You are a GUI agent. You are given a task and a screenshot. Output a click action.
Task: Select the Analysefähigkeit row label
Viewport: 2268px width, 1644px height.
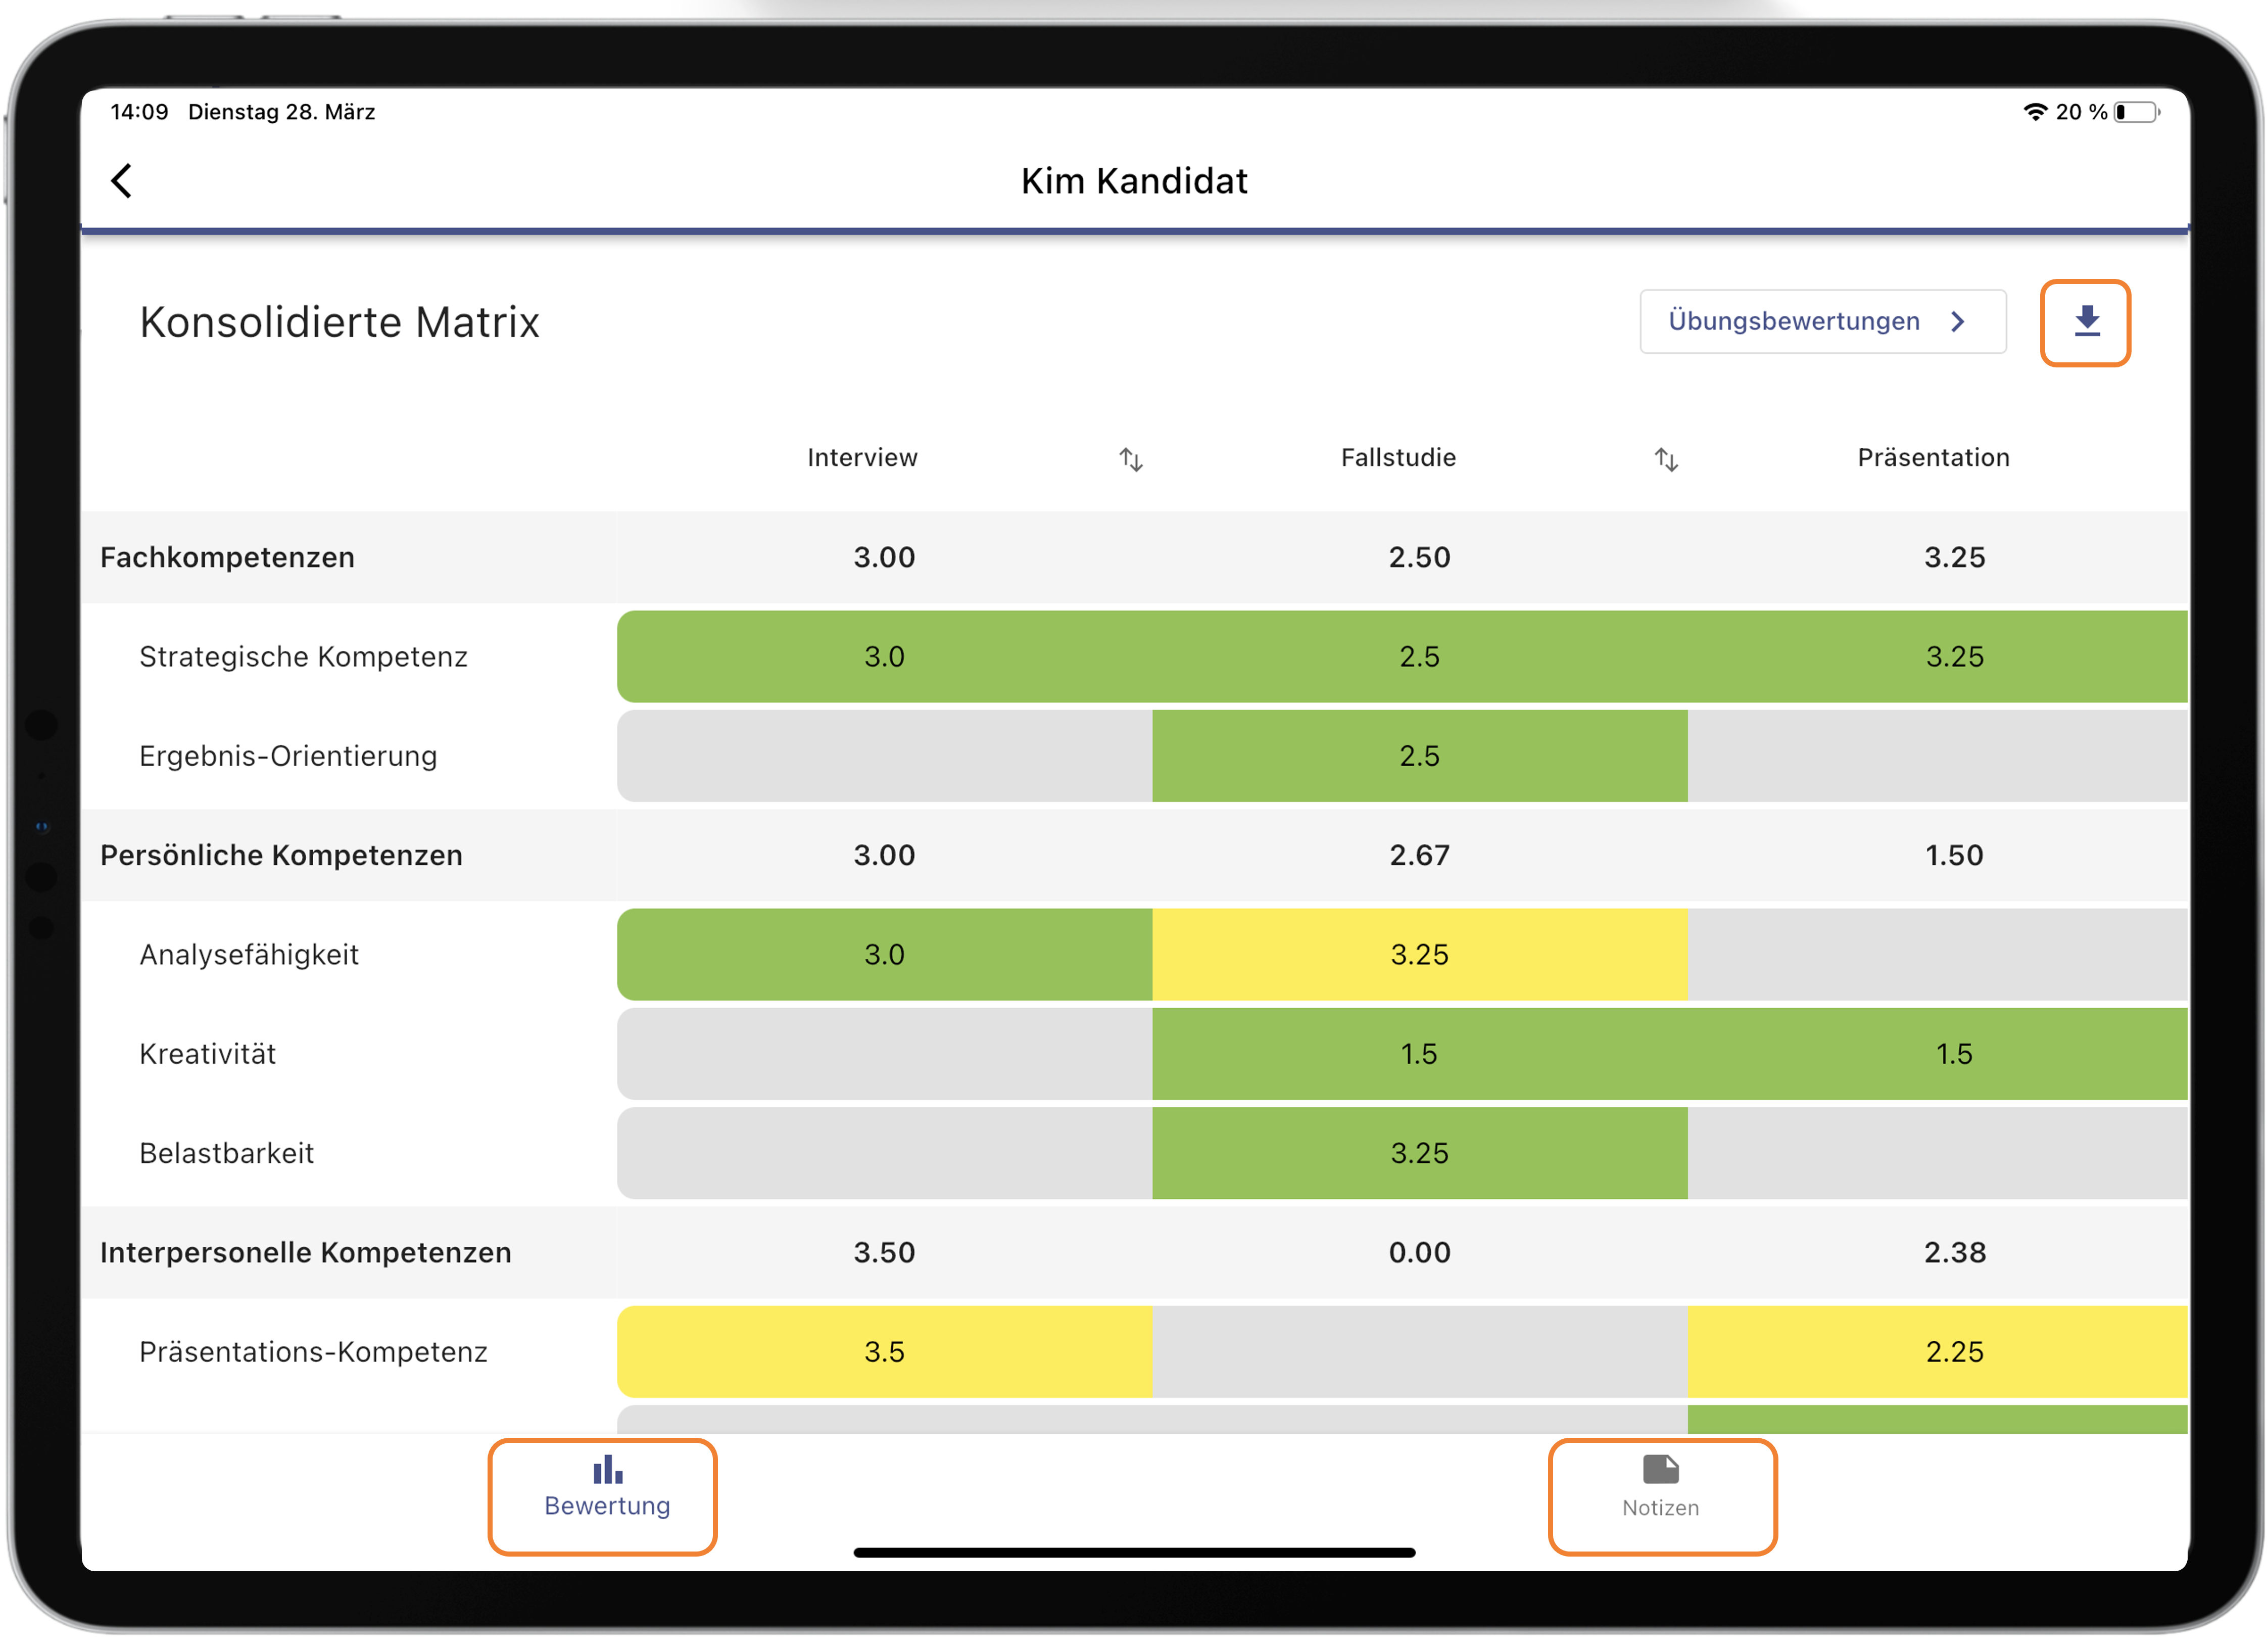coord(249,954)
